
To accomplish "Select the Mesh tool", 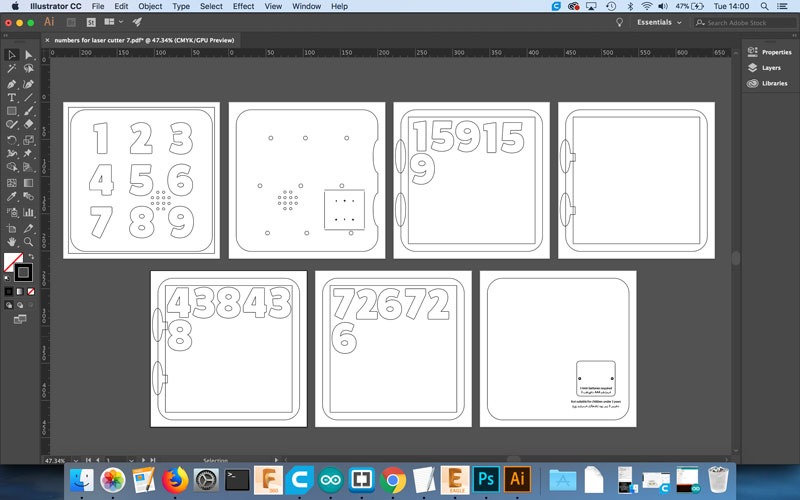I will click(x=12, y=183).
